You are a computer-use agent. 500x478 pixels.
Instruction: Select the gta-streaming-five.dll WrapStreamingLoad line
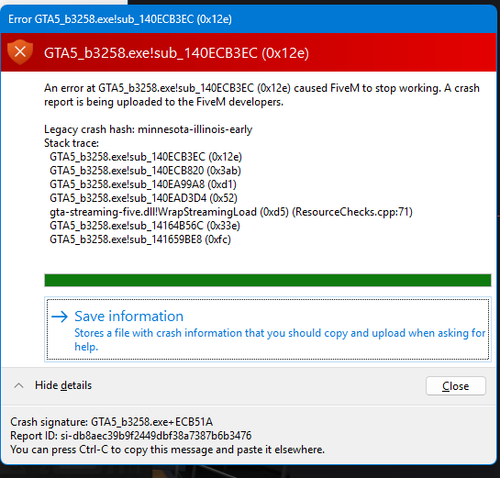click(x=231, y=212)
